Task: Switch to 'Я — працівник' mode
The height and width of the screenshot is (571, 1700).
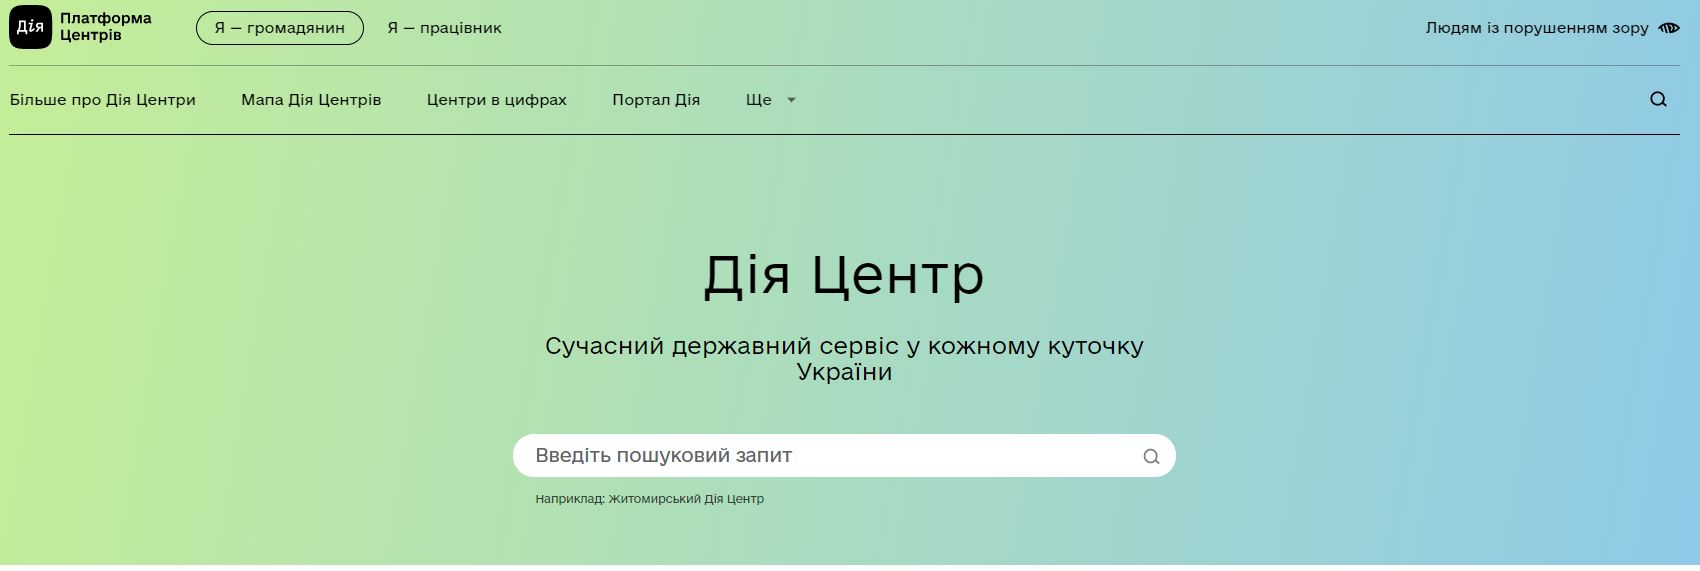Action: tap(444, 28)
